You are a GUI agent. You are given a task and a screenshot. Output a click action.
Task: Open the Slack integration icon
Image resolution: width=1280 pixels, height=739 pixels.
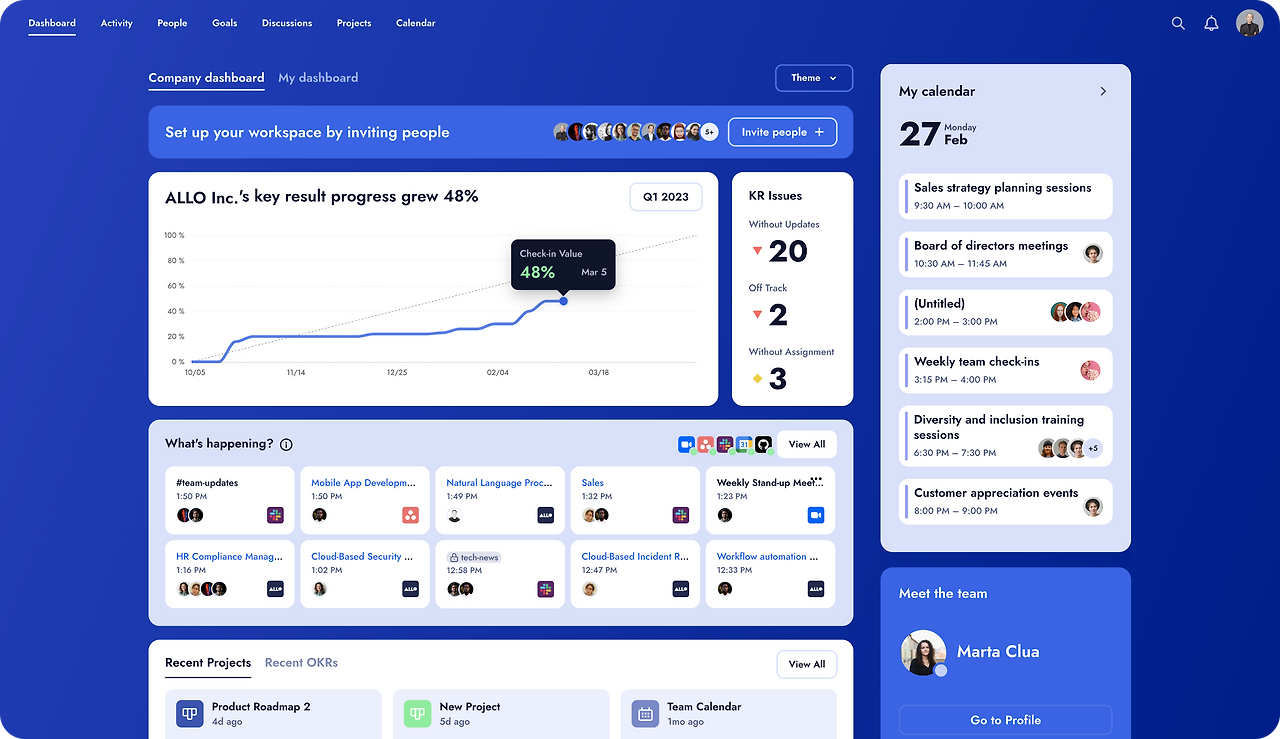[x=723, y=443]
